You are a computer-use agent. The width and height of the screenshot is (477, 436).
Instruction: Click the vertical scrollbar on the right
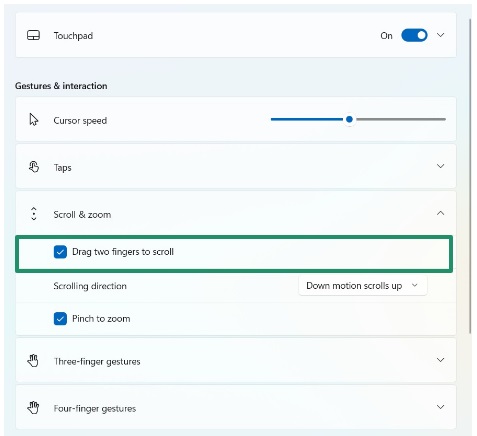pos(470,176)
